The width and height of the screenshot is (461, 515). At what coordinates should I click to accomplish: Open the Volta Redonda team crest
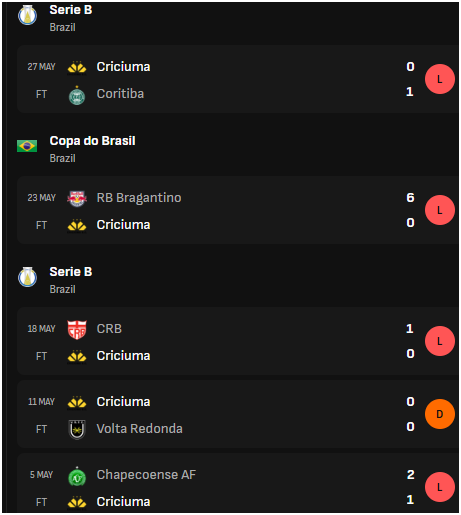pos(77,430)
